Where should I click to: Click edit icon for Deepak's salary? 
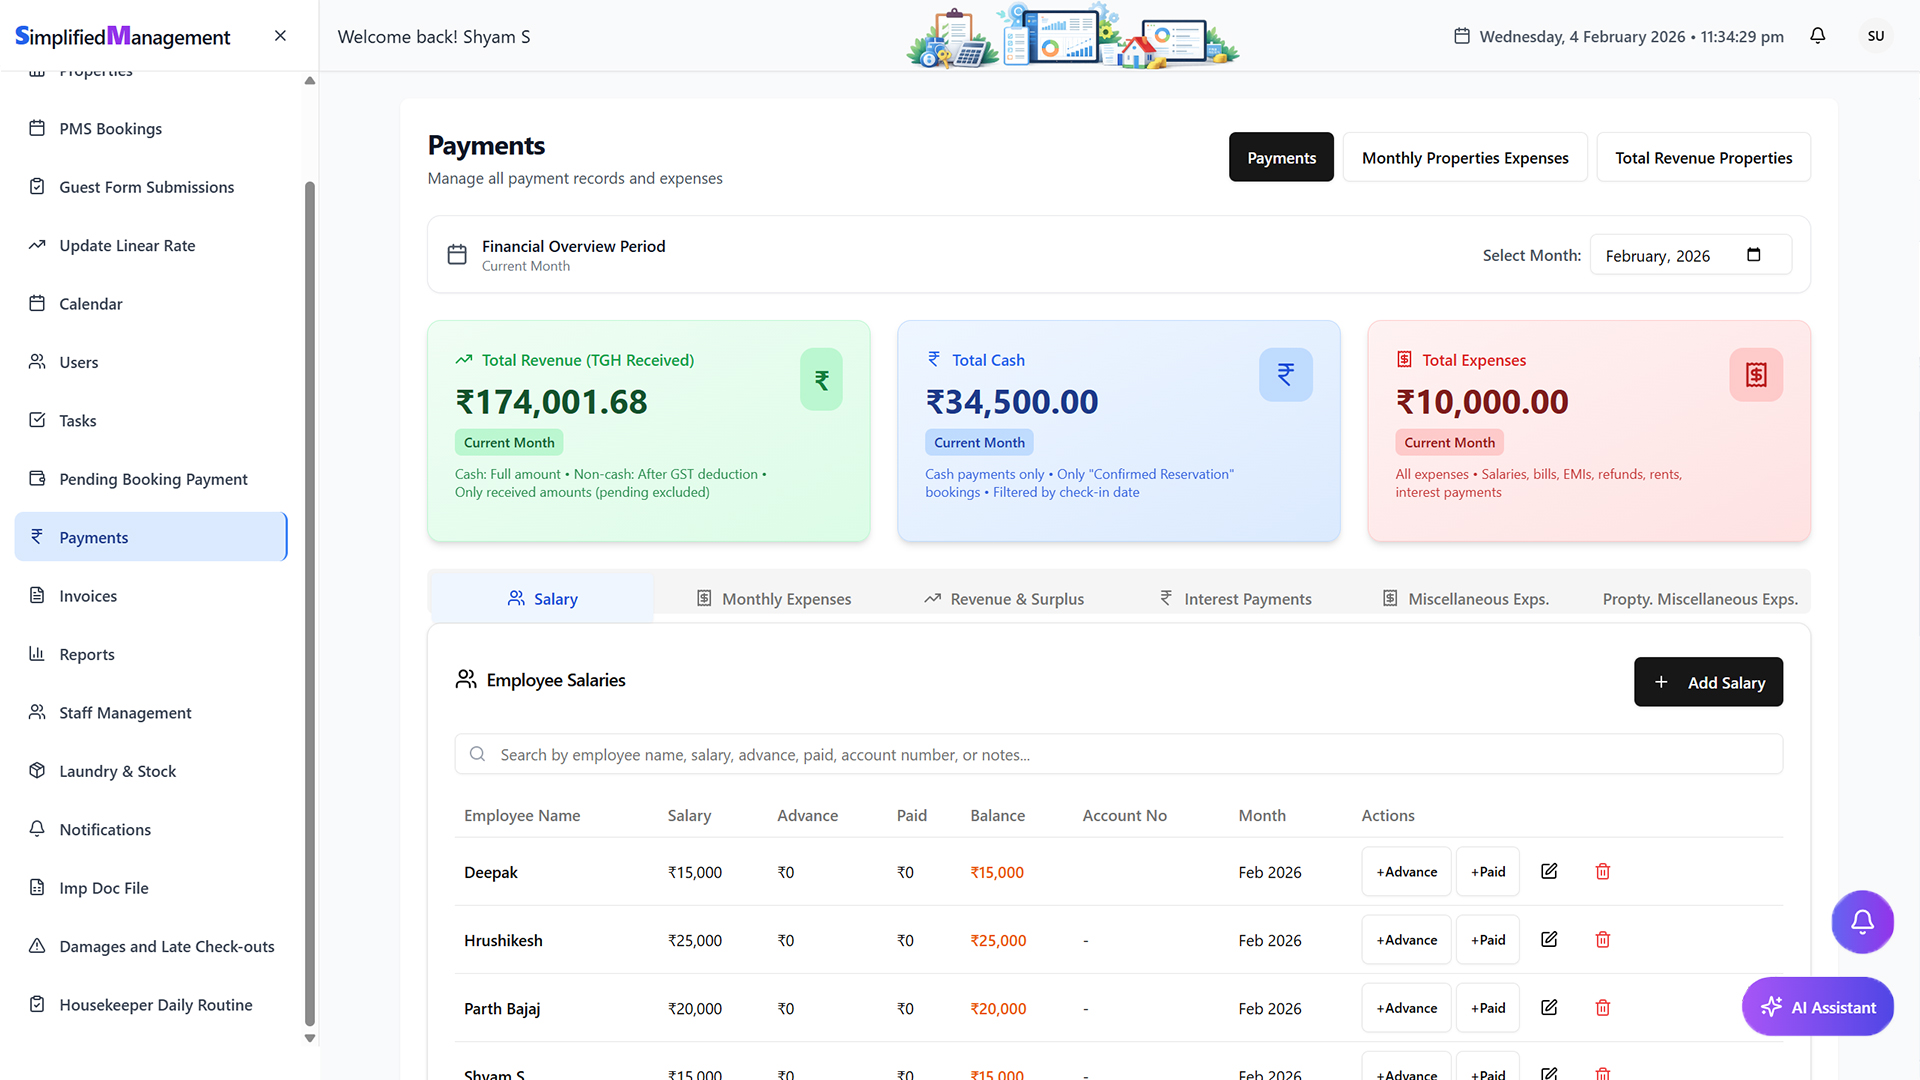pos(1549,871)
